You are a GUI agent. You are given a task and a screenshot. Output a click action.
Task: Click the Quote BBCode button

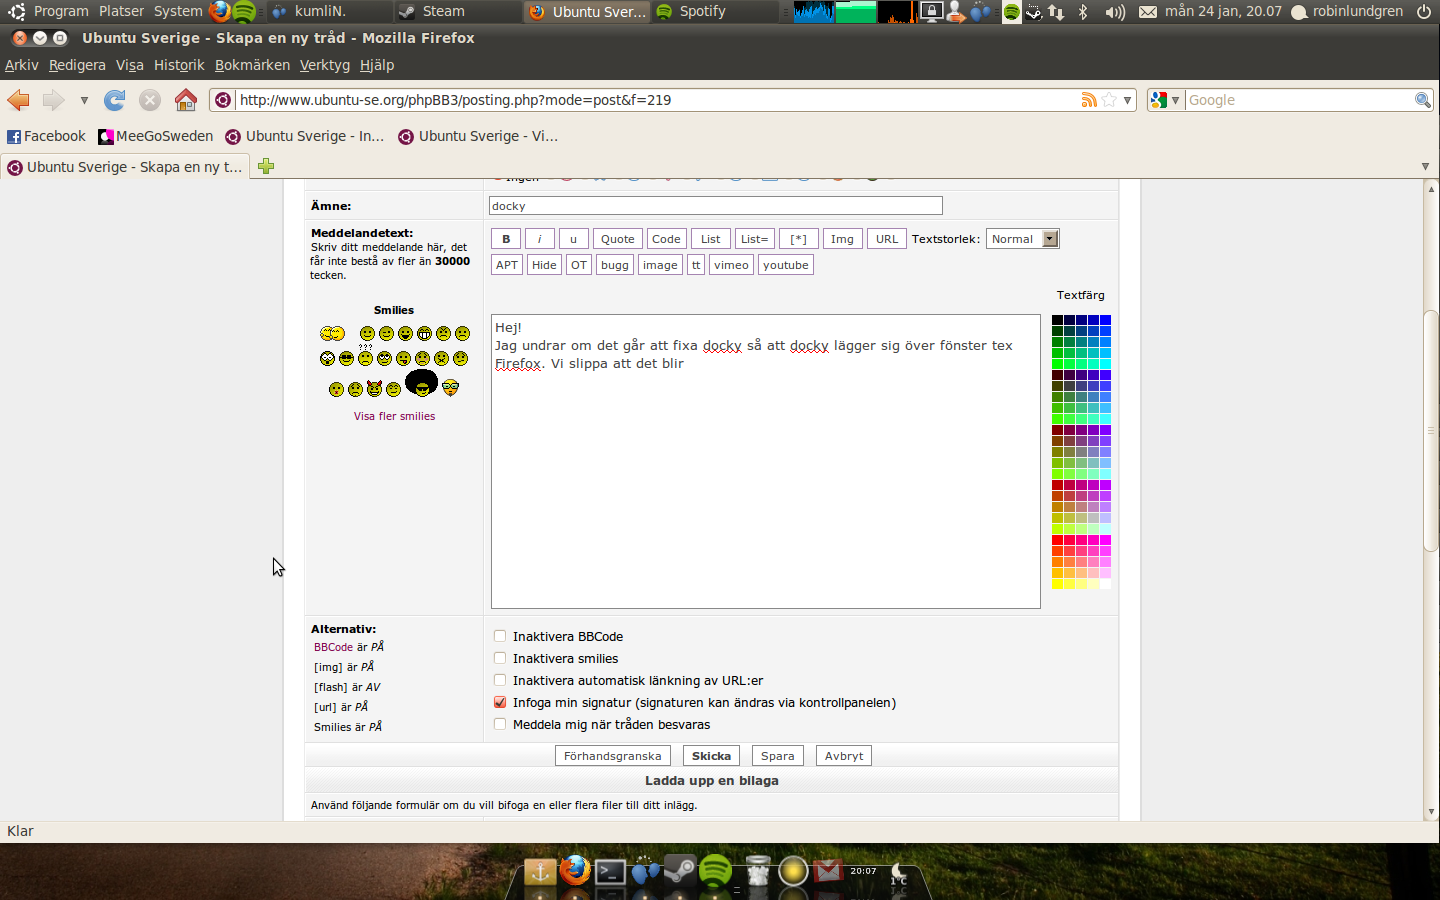pyautogui.click(x=617, y=239)
